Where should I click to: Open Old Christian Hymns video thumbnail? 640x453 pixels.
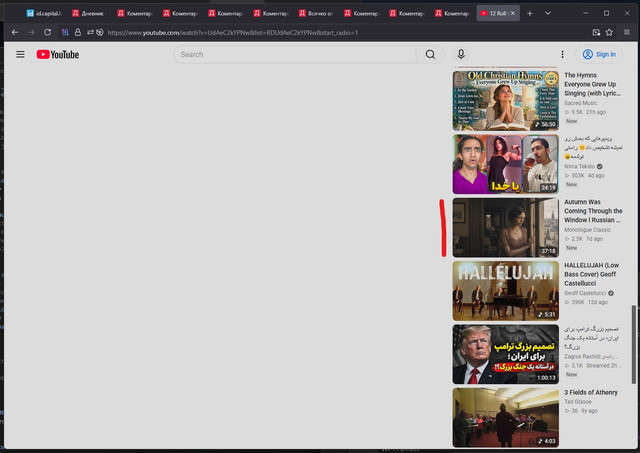tap(505, 101)
